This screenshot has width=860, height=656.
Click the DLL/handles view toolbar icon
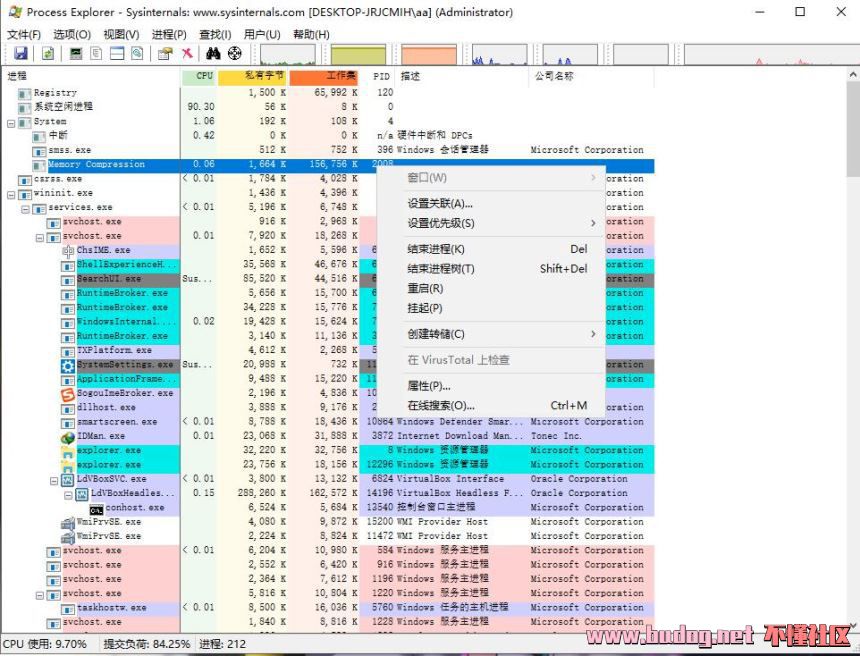(137, 53)
